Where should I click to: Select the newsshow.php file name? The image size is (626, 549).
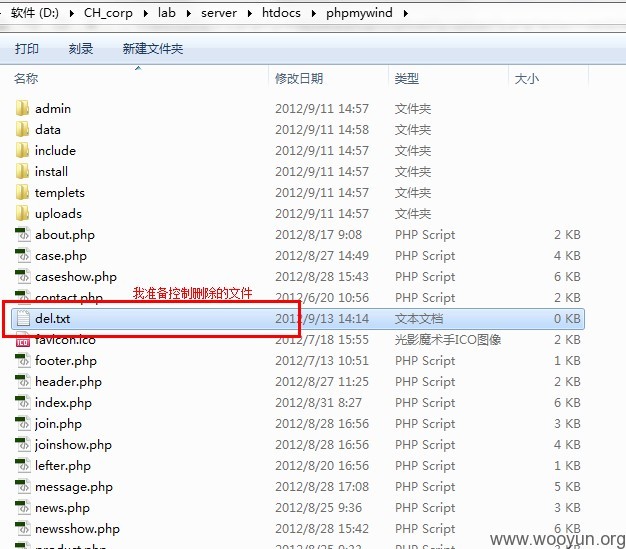click(x=77, y=529)
